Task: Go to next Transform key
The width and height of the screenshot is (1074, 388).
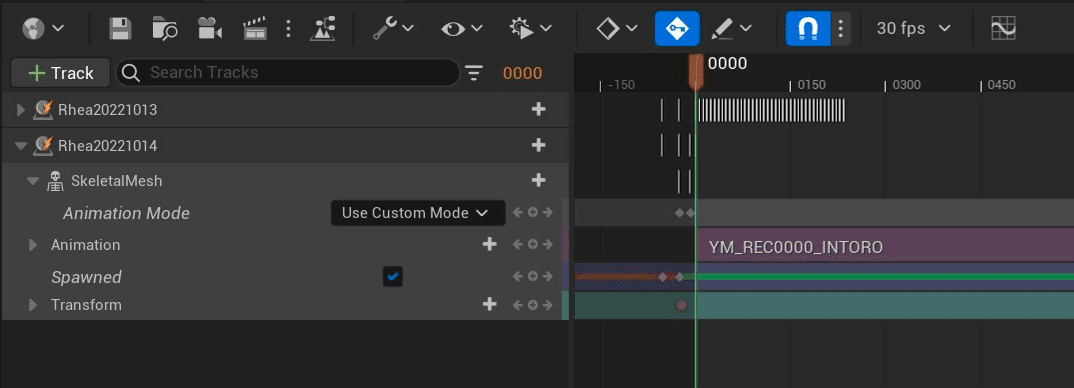Action: [547, 305]
